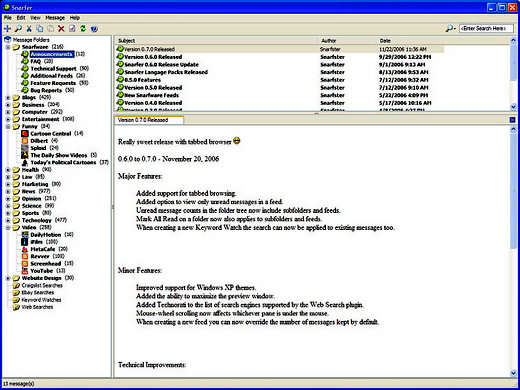The width and height of the screenshot is (520, 390).
Task: Select the Announcements feed
Action: 52,54
